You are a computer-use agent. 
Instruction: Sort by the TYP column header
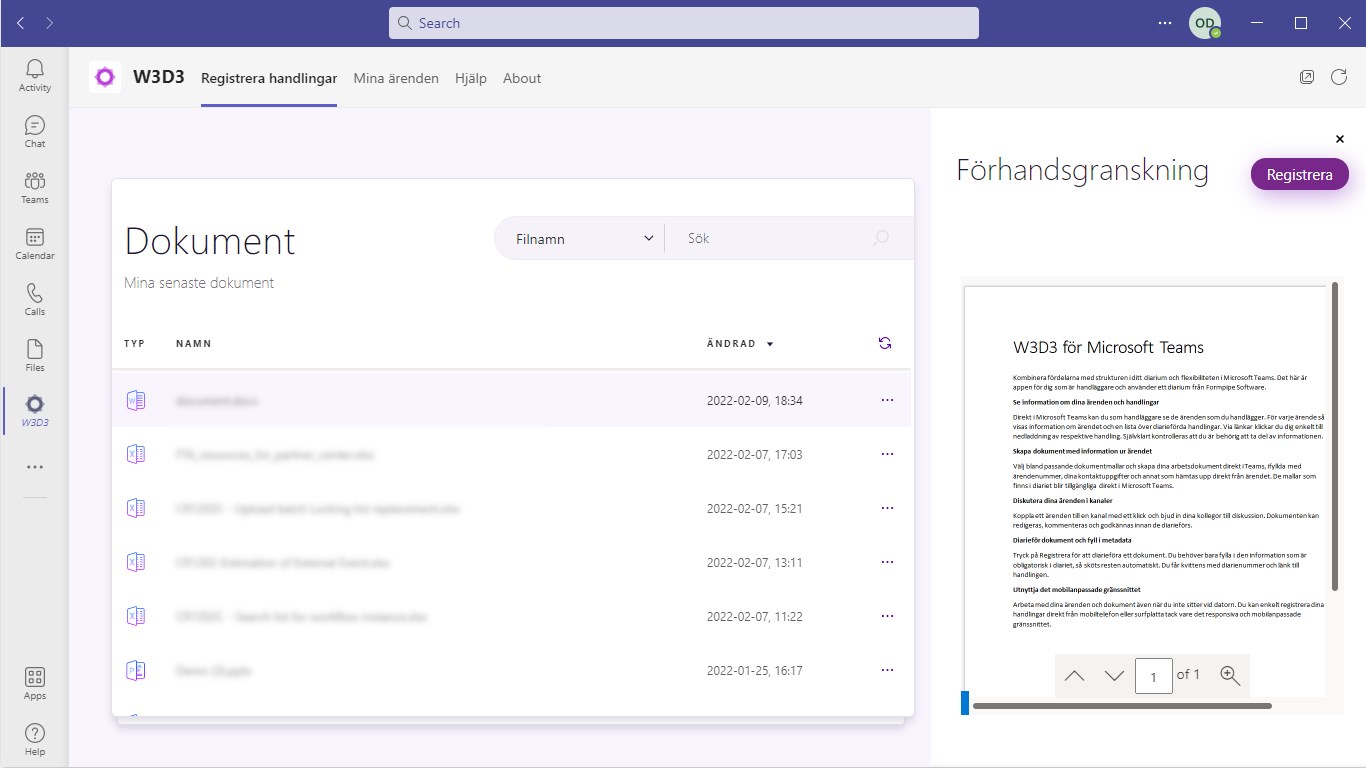pos(135,344)
